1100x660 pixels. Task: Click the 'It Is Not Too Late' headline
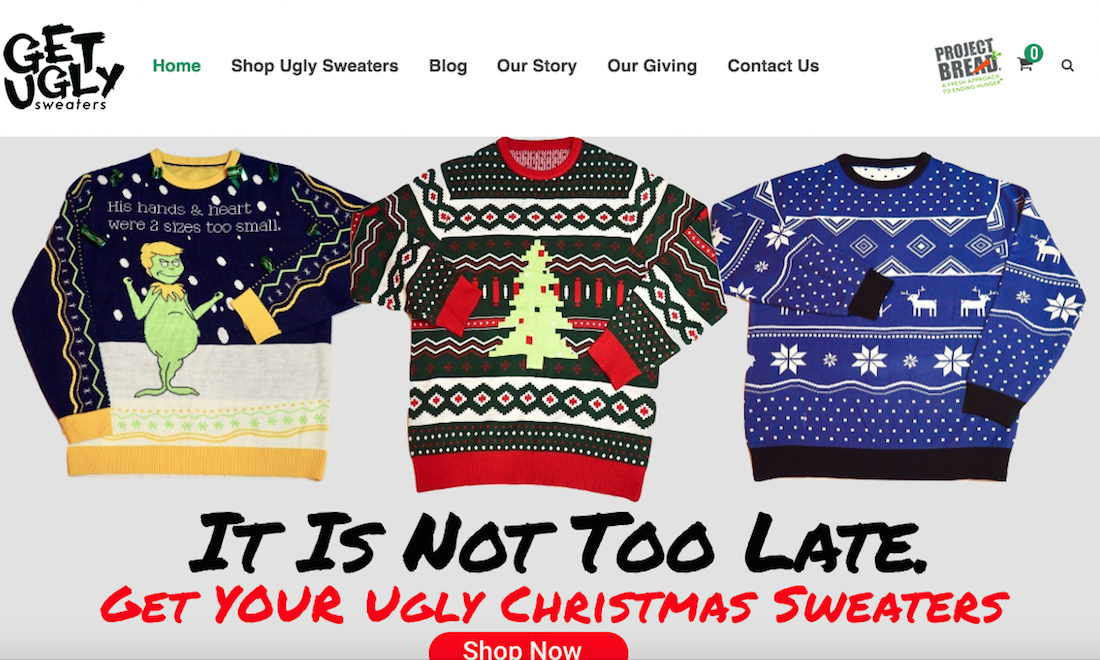[x=558, y=541]
